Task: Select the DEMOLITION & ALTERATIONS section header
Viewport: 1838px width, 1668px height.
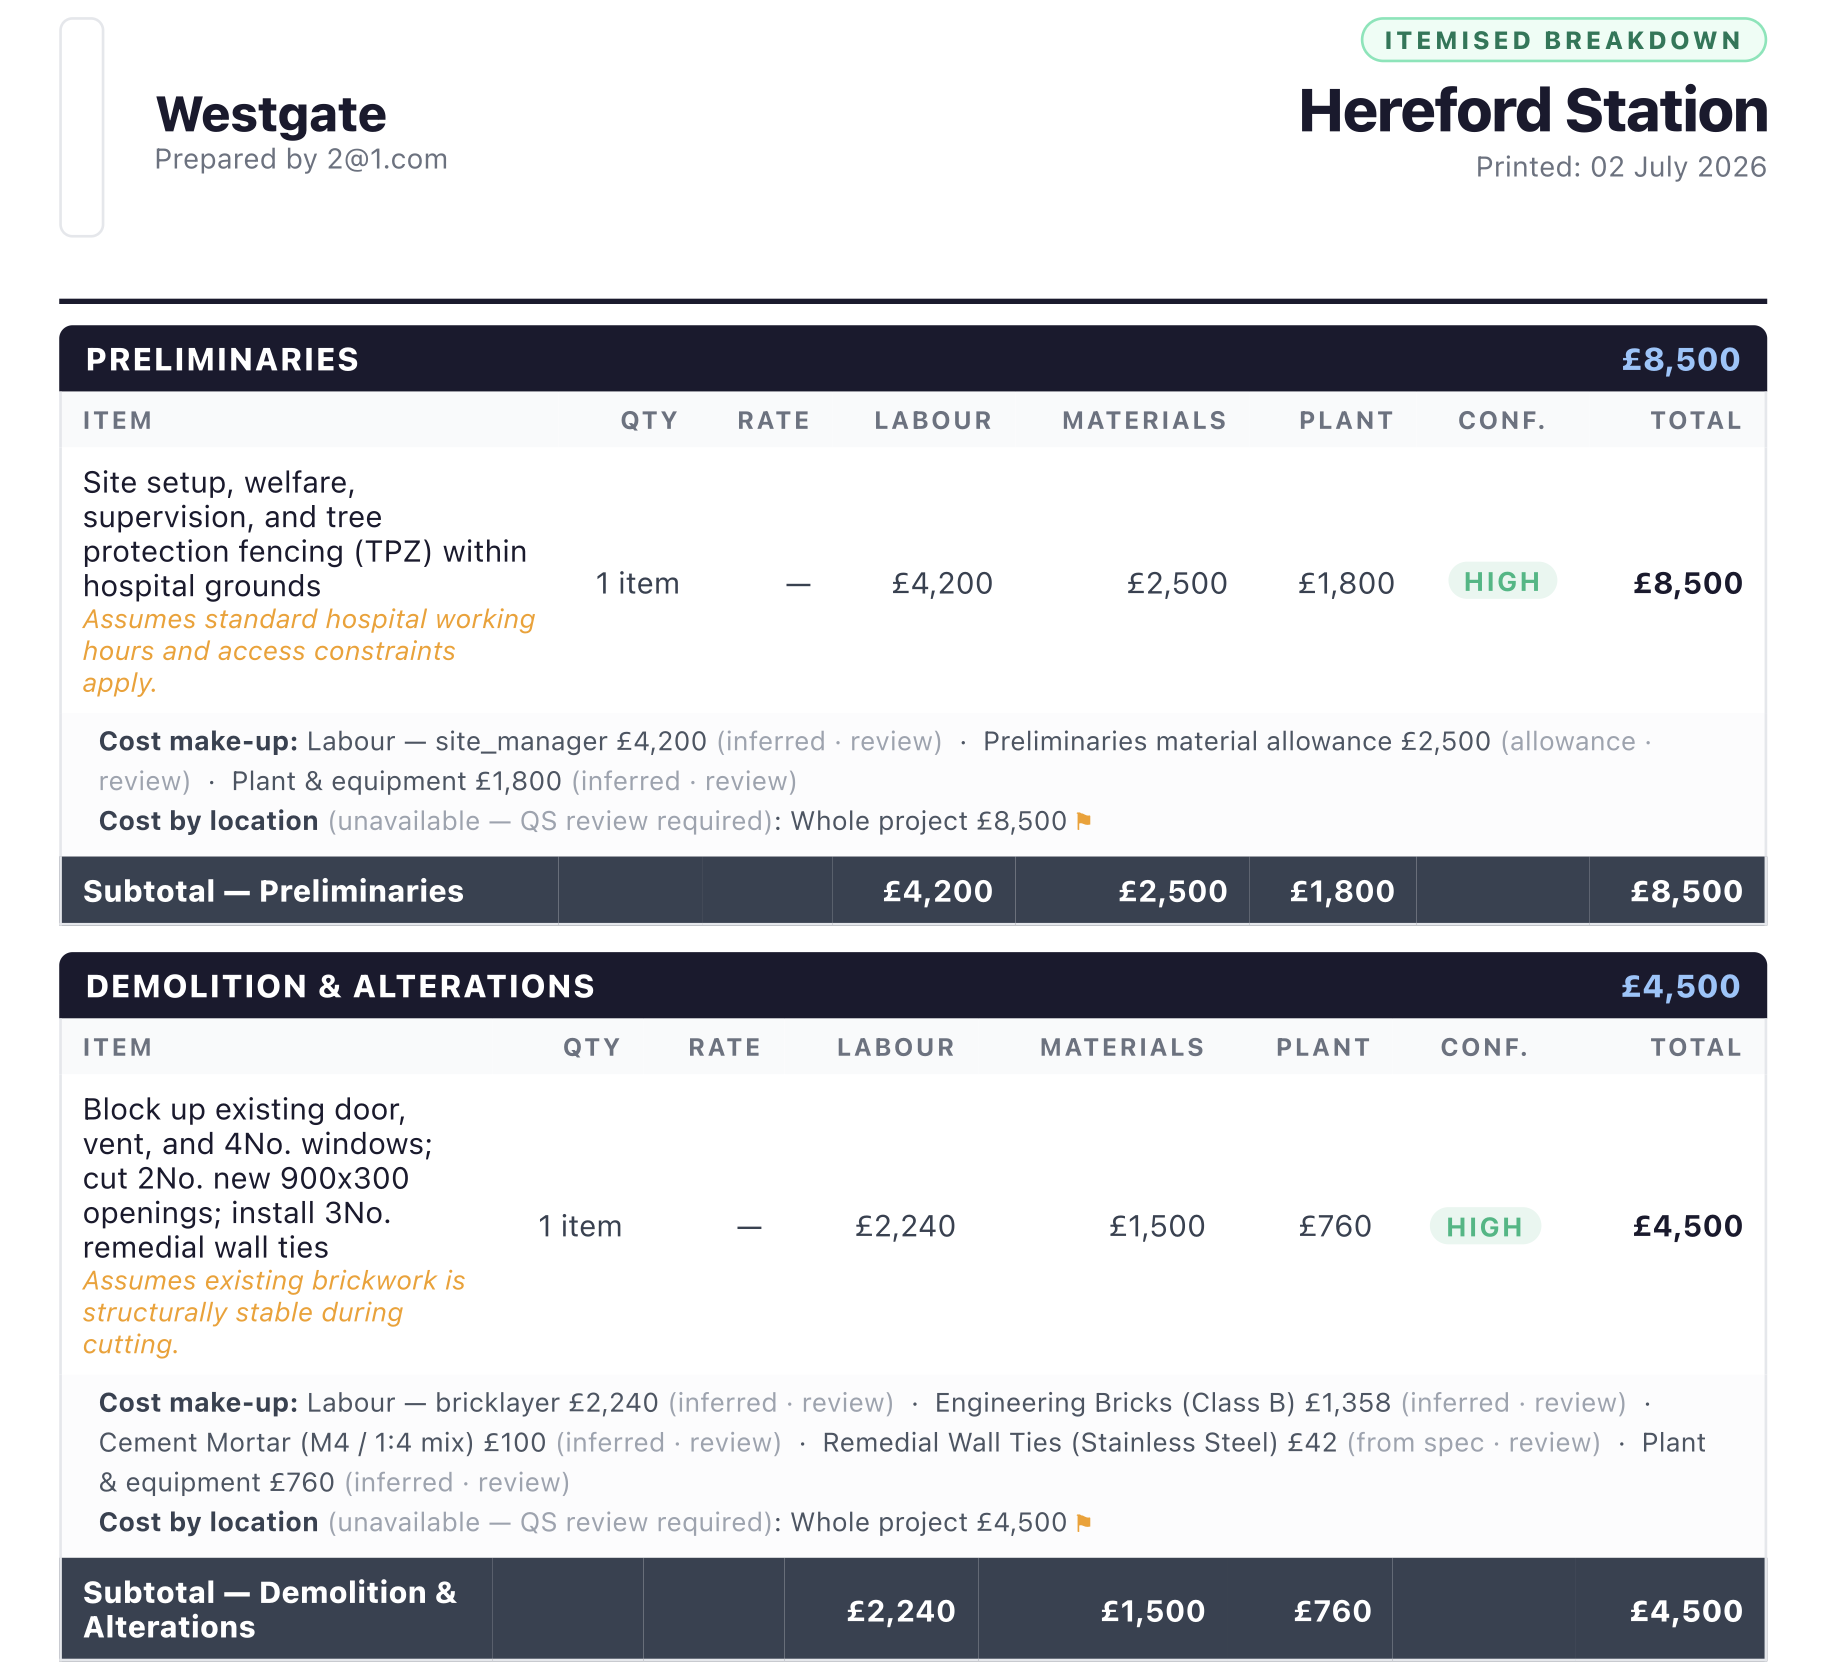Action: coord(913,986)
